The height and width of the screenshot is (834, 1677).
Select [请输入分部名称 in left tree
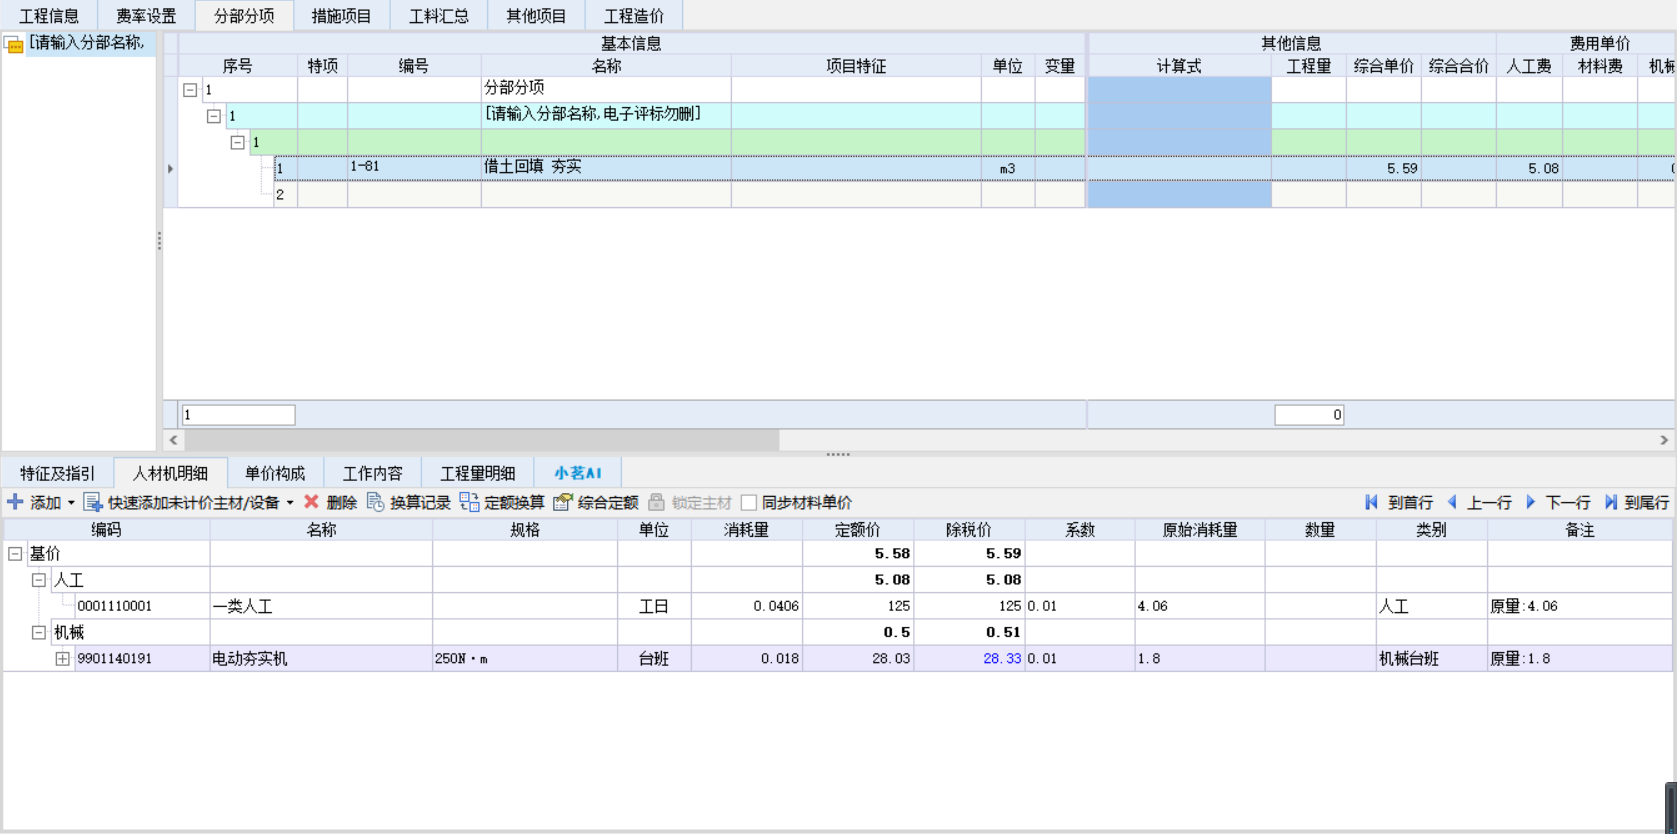pyautogui.click(x=87, y=43)
